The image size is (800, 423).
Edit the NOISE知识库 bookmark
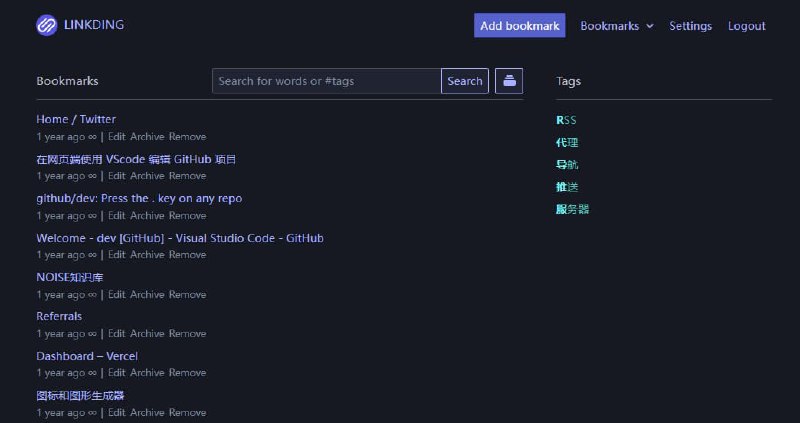[116, 295]
